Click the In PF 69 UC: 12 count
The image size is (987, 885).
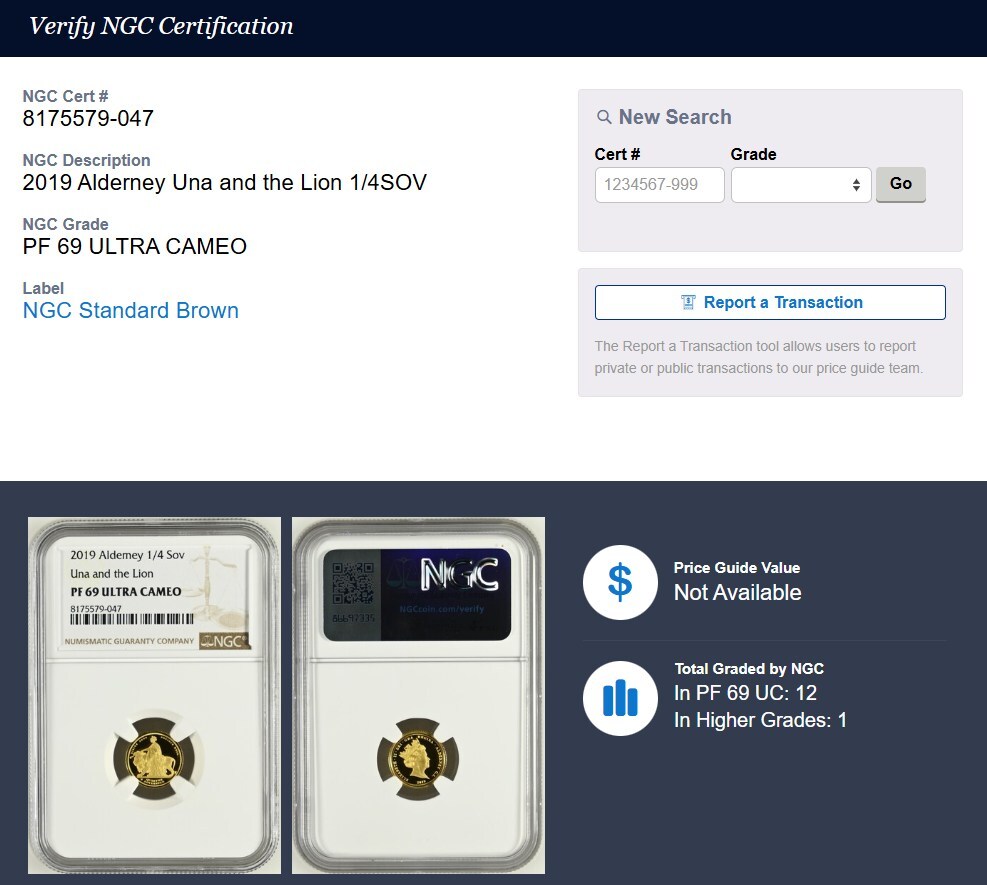pos(745,693)
